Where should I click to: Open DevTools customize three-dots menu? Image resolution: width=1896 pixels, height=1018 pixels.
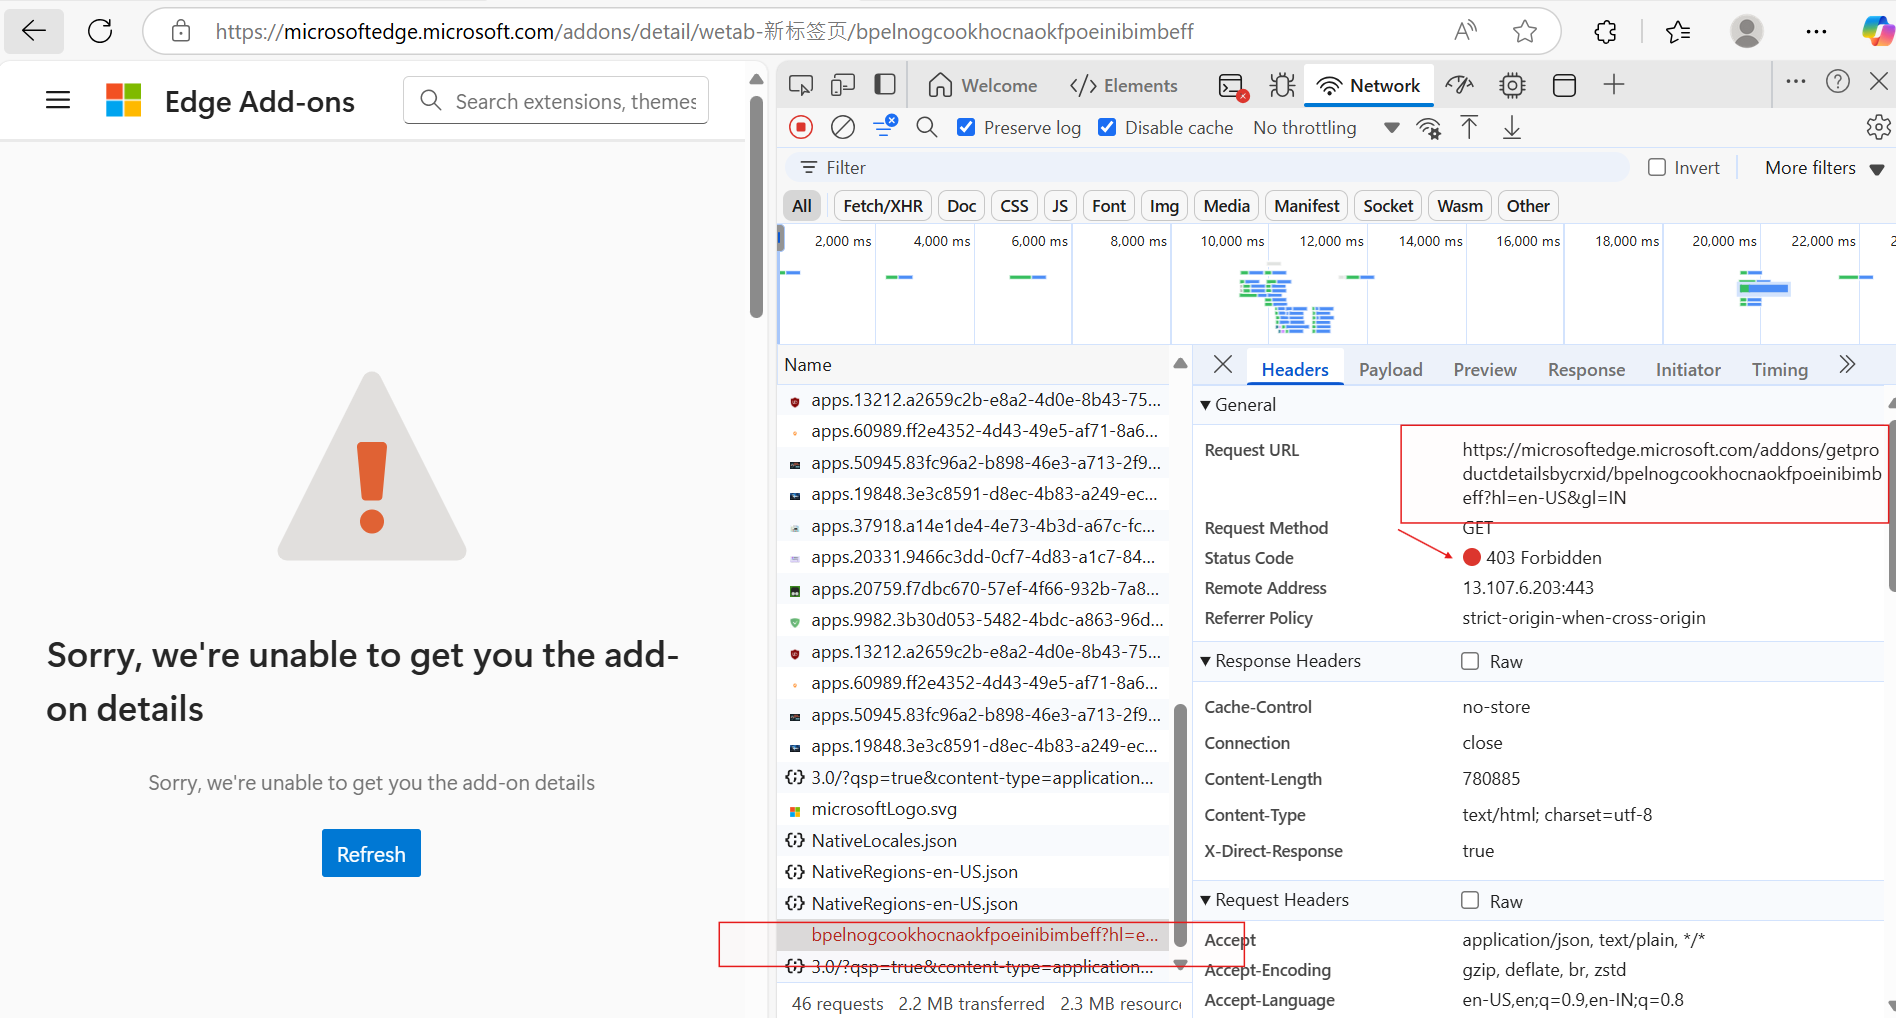(x=1796, y=81)
